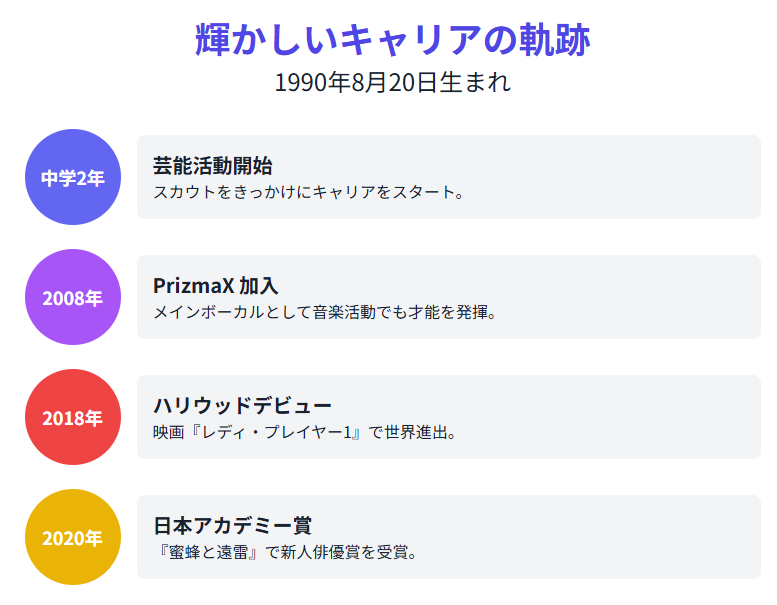
Task: Click the movie title 『レディ・プレイヤー1』
Action: (x=270, y=432)
